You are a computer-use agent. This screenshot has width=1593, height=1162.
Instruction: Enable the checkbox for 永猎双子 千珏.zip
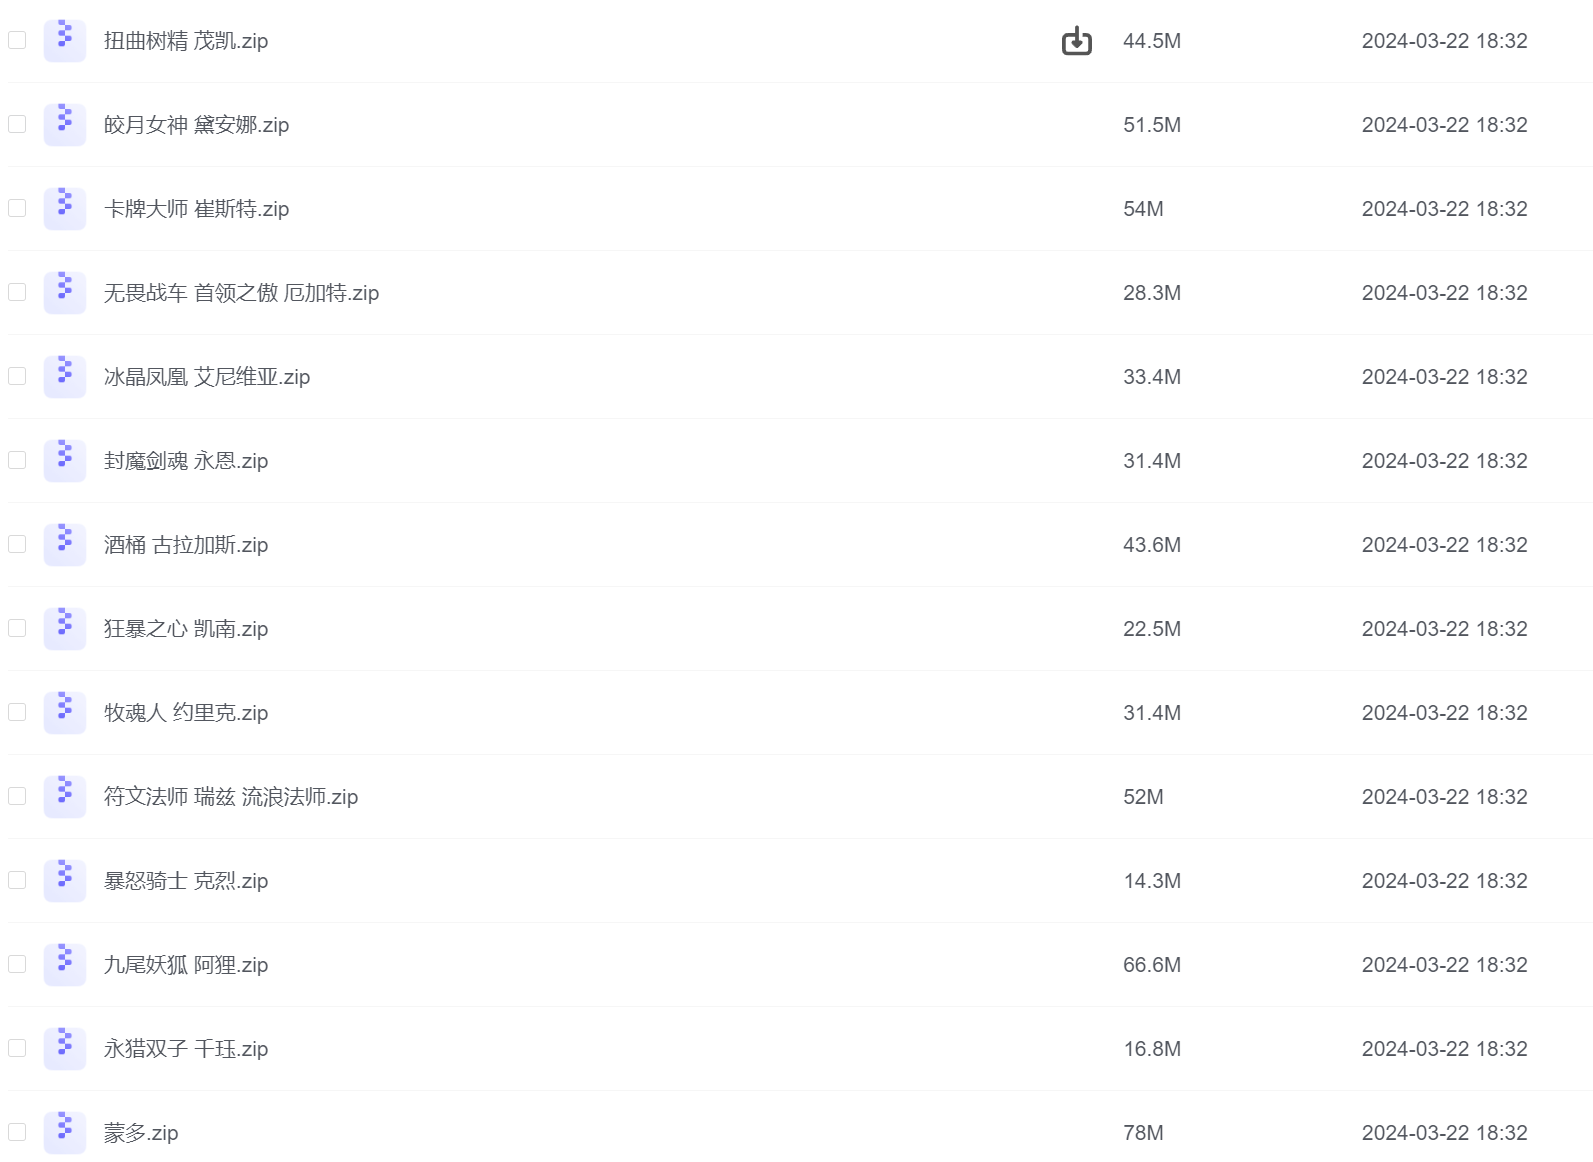pos(17,1048)
